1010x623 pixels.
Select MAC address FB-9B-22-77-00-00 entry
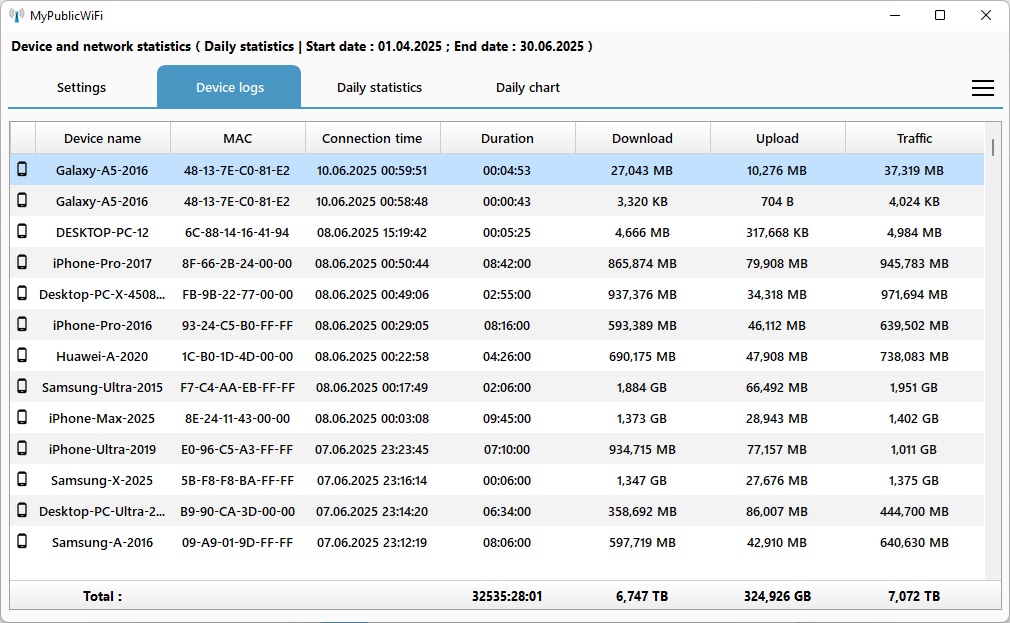[x=238, y=295]
